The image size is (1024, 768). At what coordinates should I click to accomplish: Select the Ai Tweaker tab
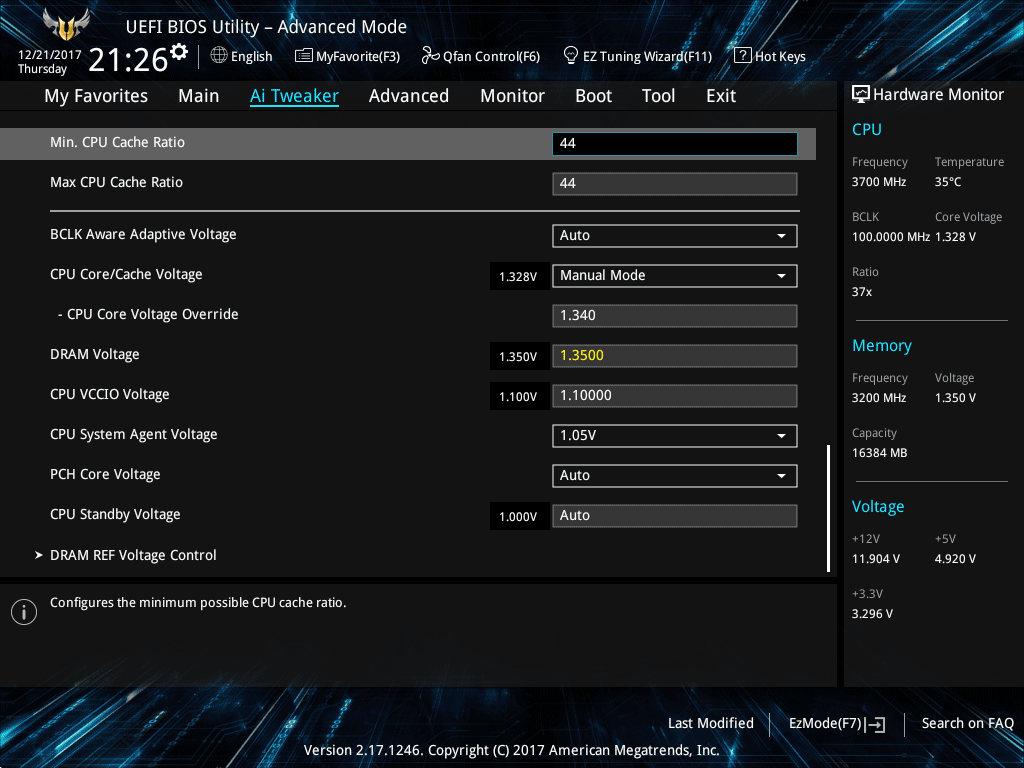[294, 96]
